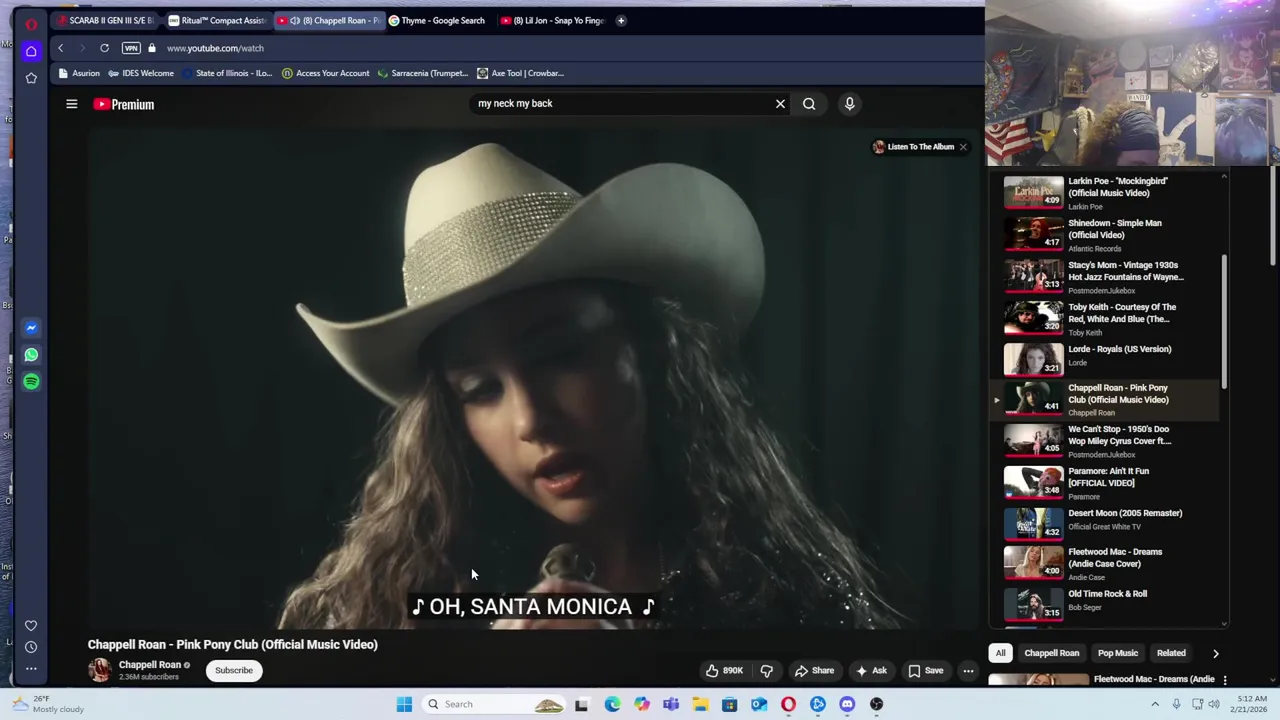Select the All filter chip
The height and width of the screenshot is (720, 1280).
1000,653
